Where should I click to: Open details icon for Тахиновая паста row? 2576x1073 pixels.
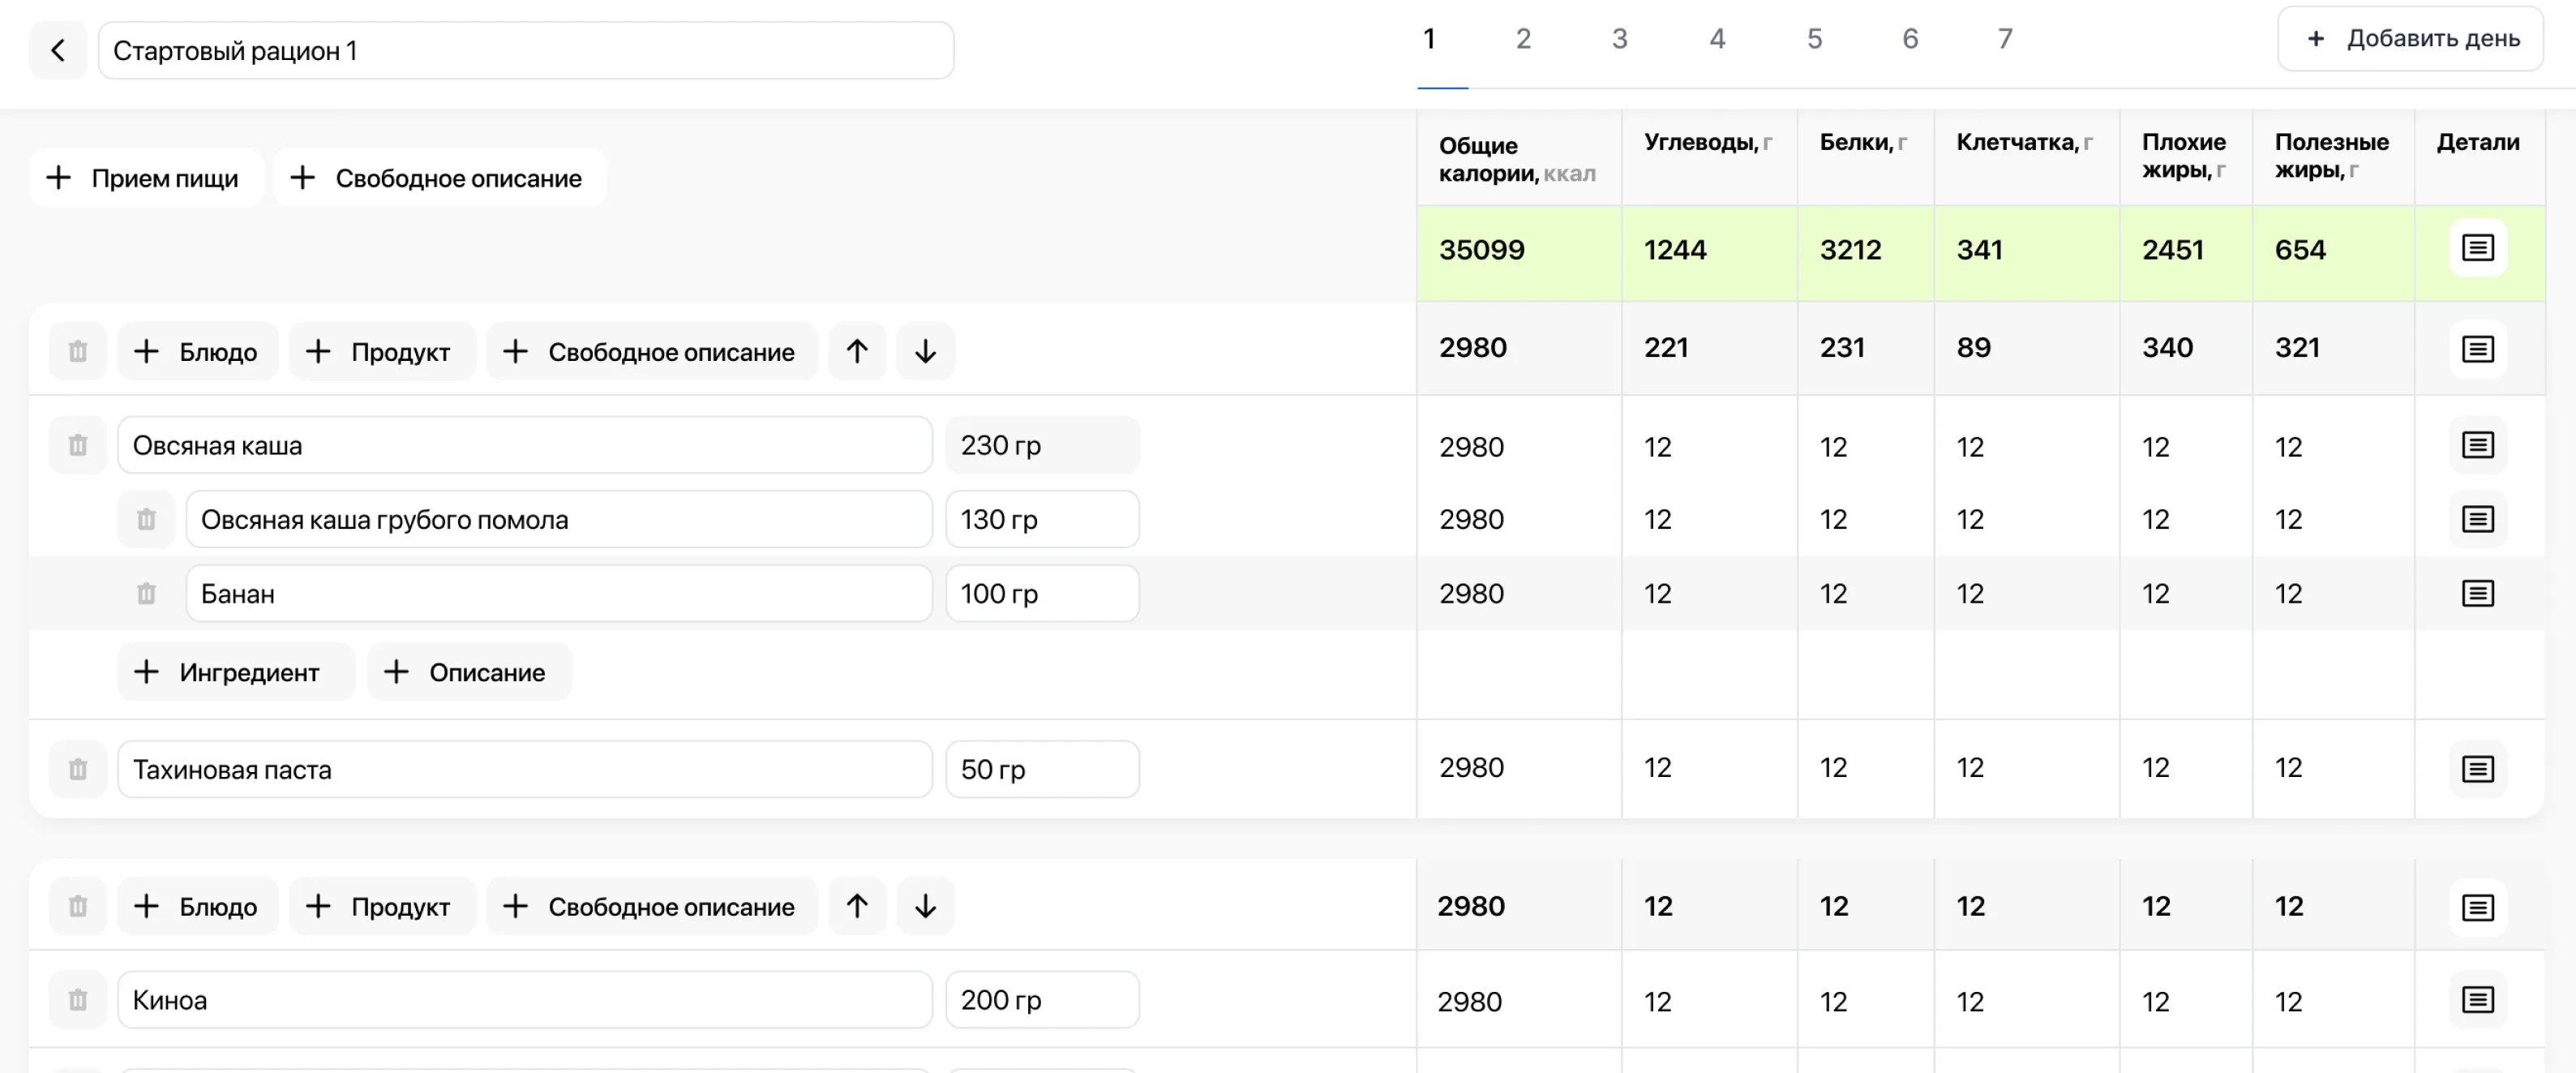point(2477,769)
